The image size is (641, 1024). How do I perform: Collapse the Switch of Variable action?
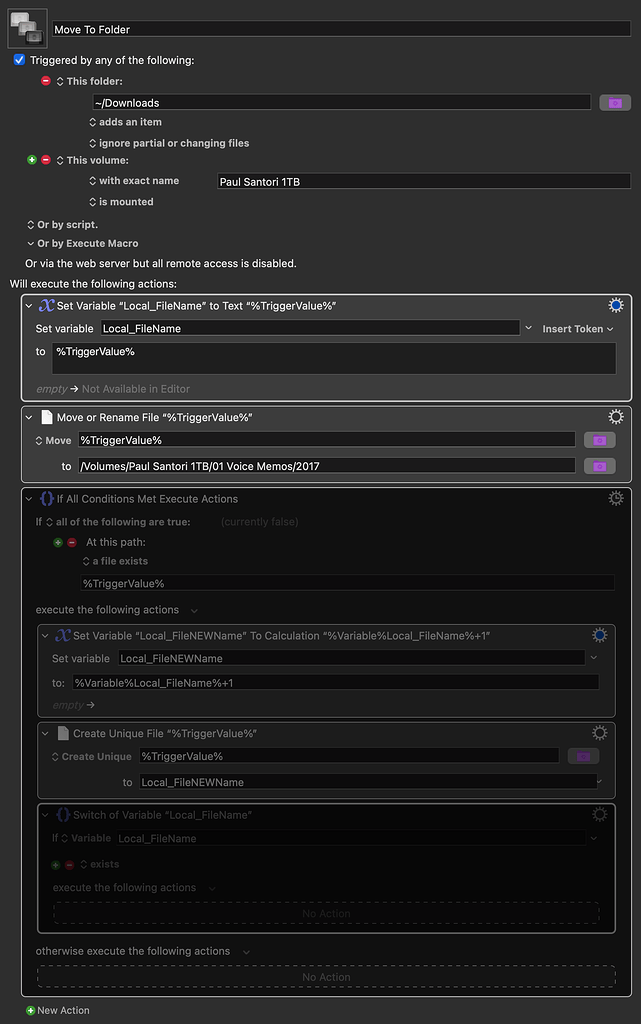click(x=45, y=815)
